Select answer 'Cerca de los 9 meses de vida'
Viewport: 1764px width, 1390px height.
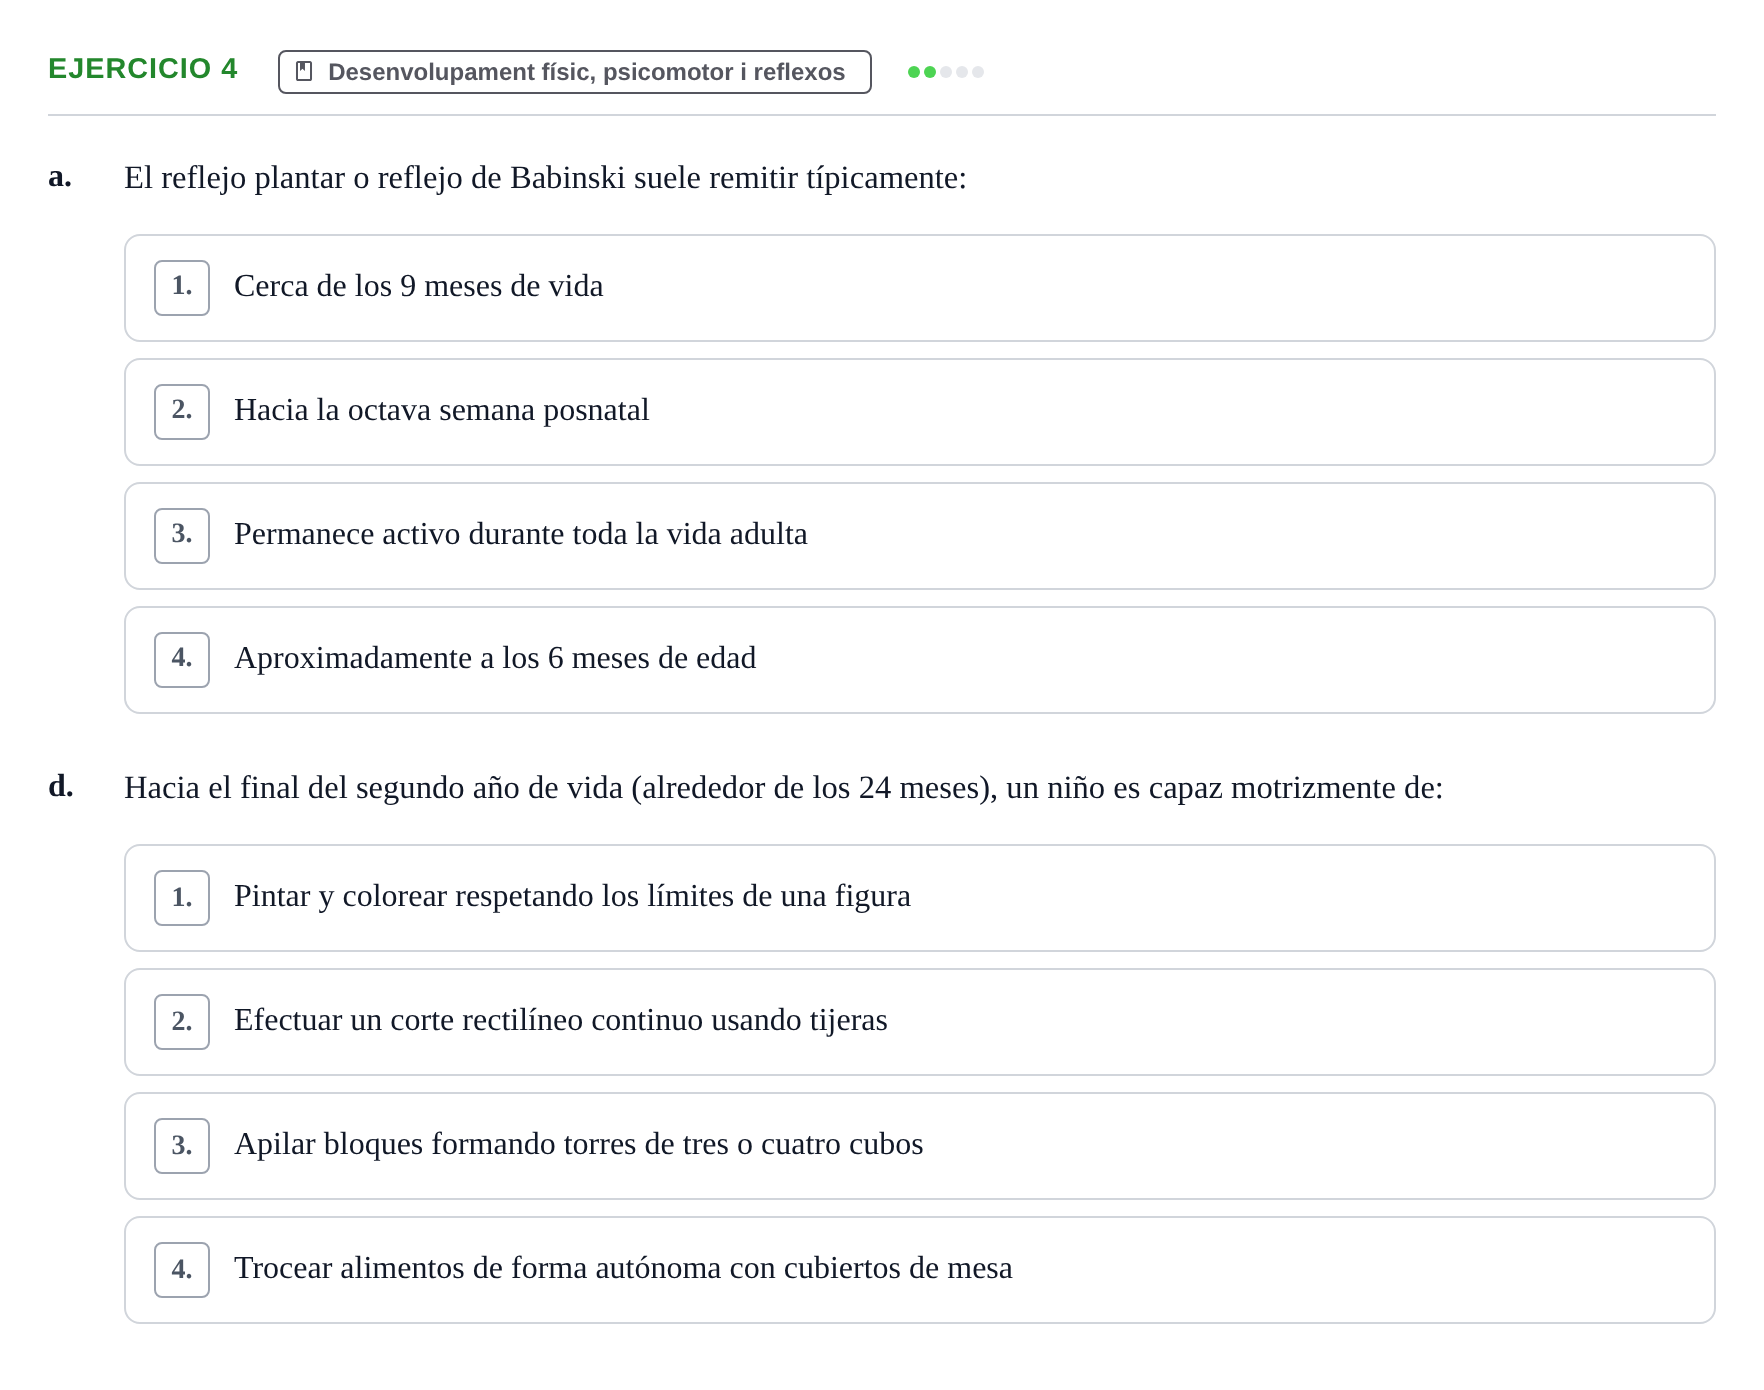coord(920,288)
